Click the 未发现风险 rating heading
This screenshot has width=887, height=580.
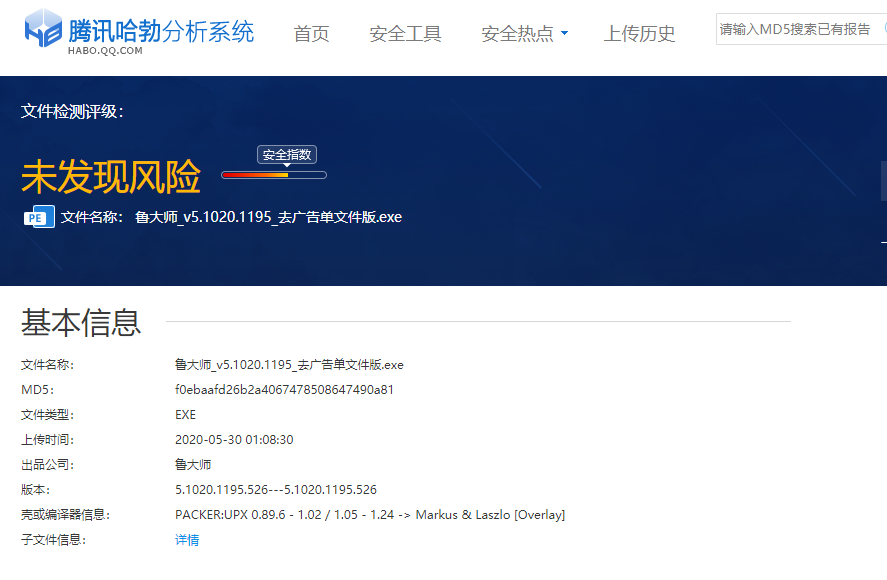pyautogui.click(x=111, y=177)
